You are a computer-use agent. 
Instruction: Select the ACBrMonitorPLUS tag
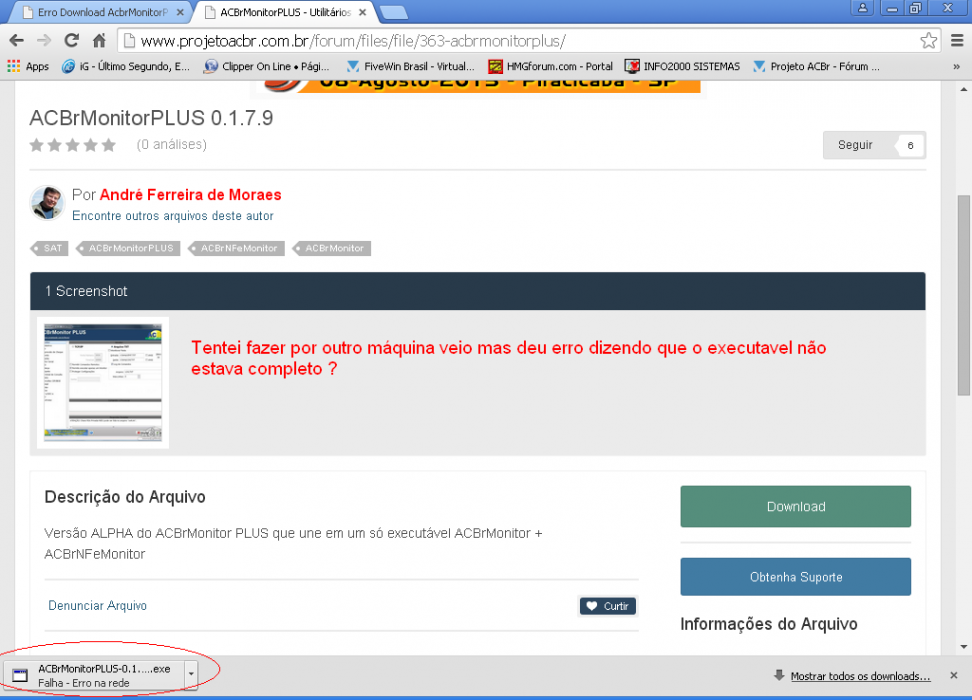click(128, 248)
